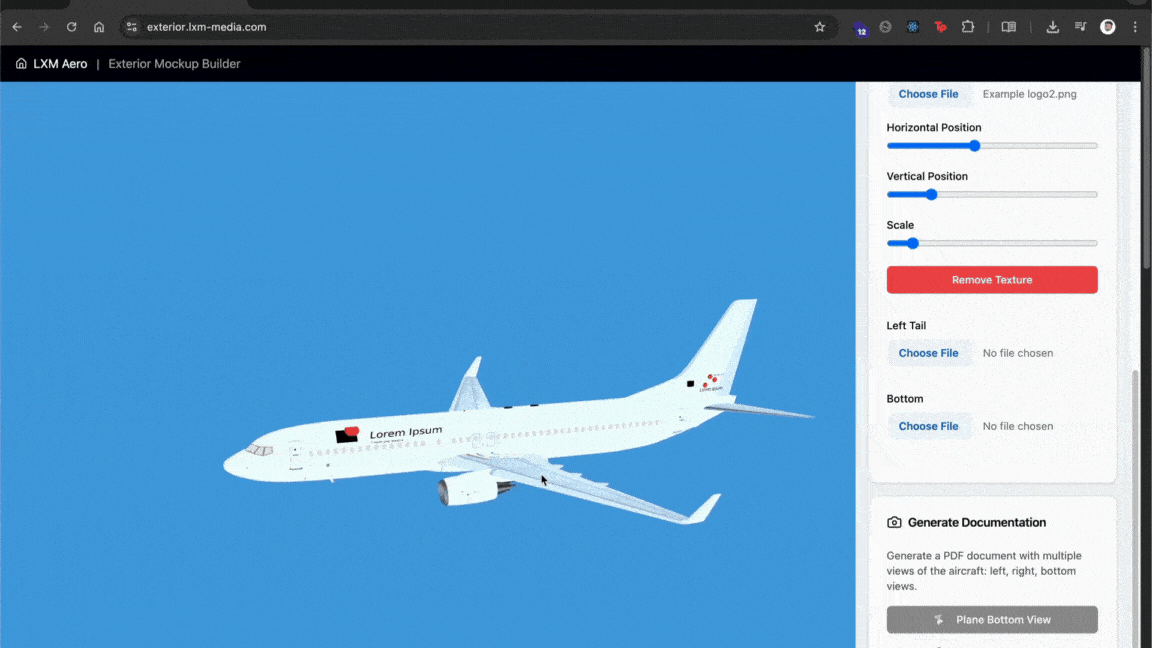Viewport: 1152px width, 648px height.
Task: Click the LXM Aero header link
Action: (60, 64)
